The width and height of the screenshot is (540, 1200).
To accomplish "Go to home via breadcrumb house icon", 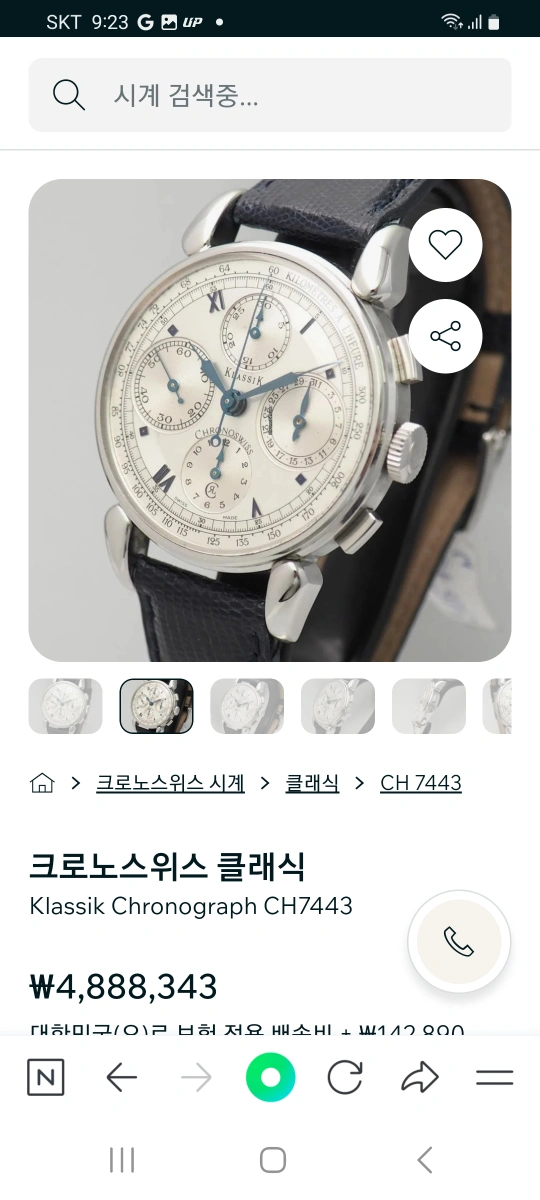I will 42,783.
